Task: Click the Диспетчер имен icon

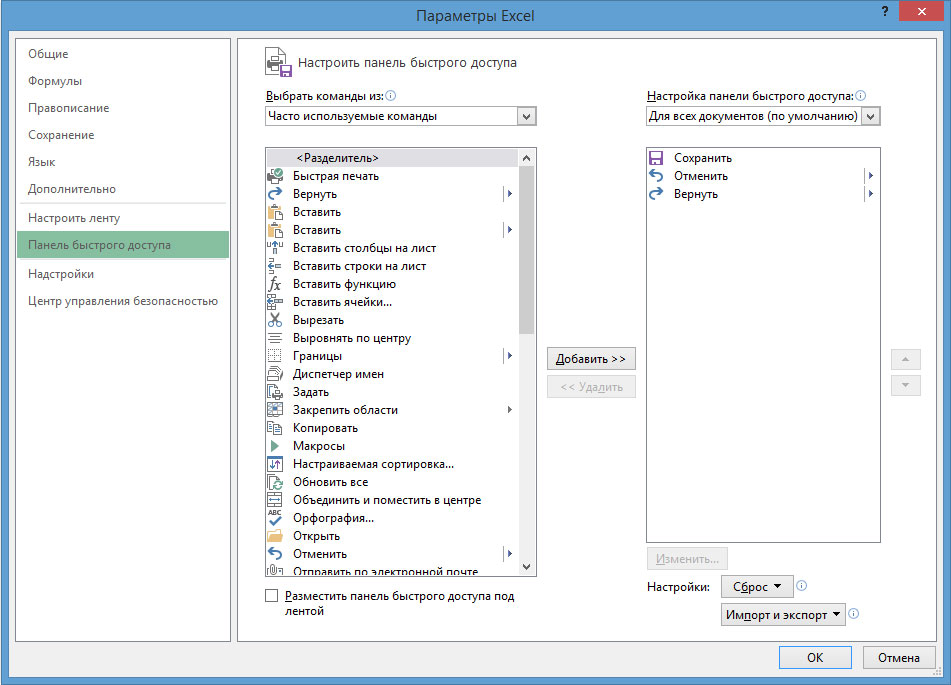Action: coord(275,374)
